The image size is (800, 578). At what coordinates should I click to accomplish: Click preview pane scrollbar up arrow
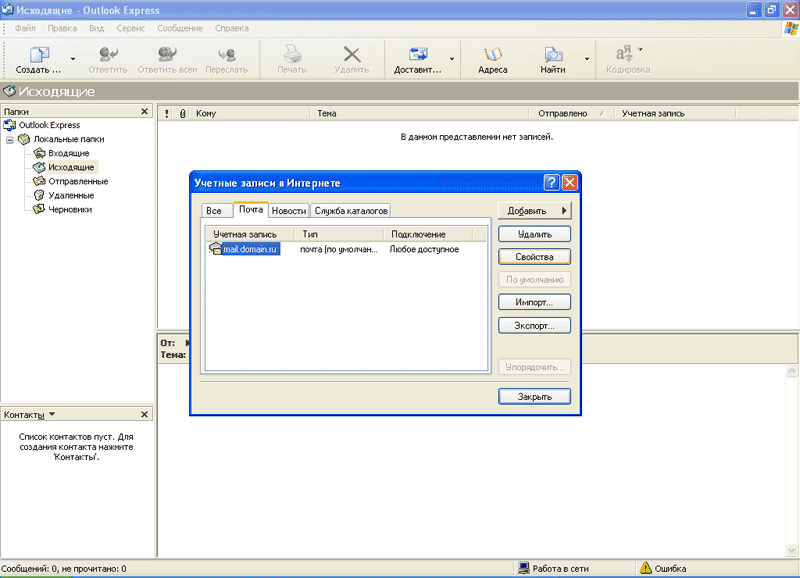point(792,371)
